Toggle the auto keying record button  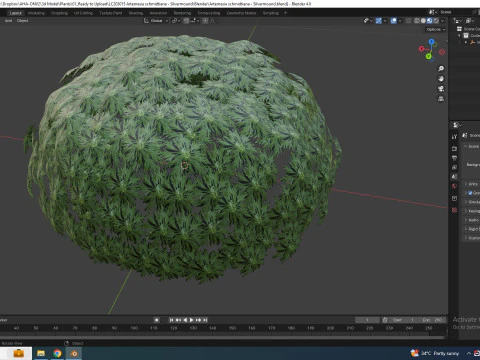click(157, 320)
